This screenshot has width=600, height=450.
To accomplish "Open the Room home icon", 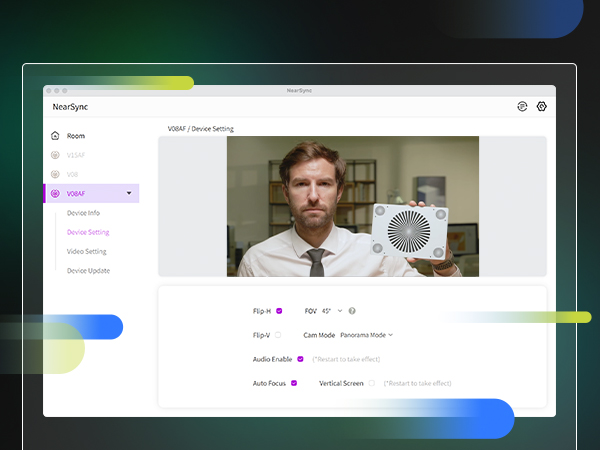I will 55,135.
